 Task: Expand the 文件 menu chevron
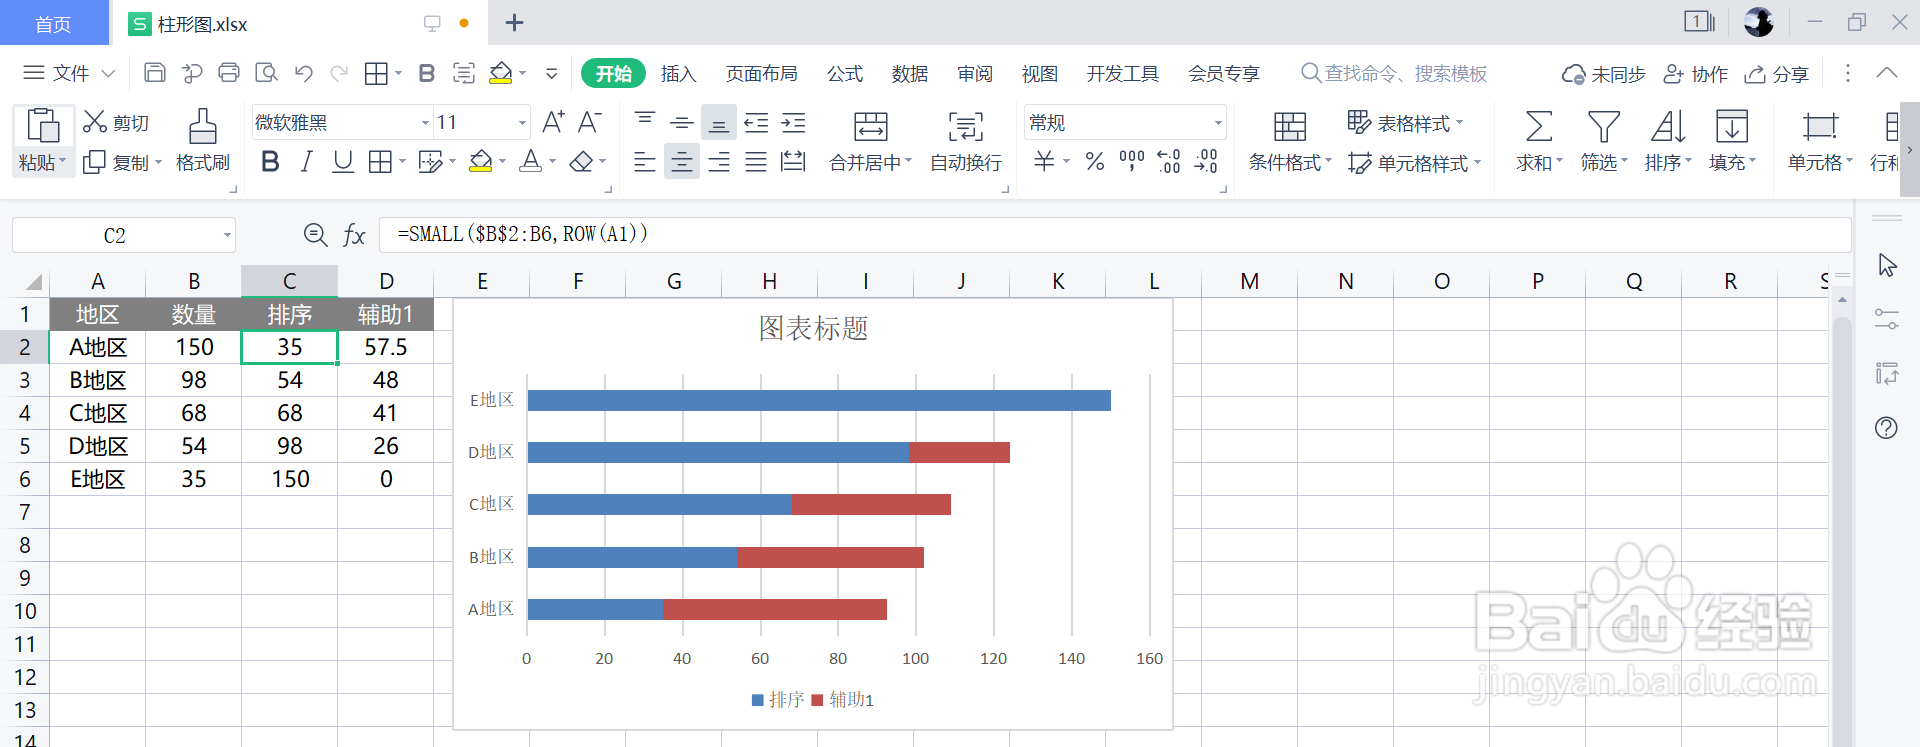tap(109, 74)
